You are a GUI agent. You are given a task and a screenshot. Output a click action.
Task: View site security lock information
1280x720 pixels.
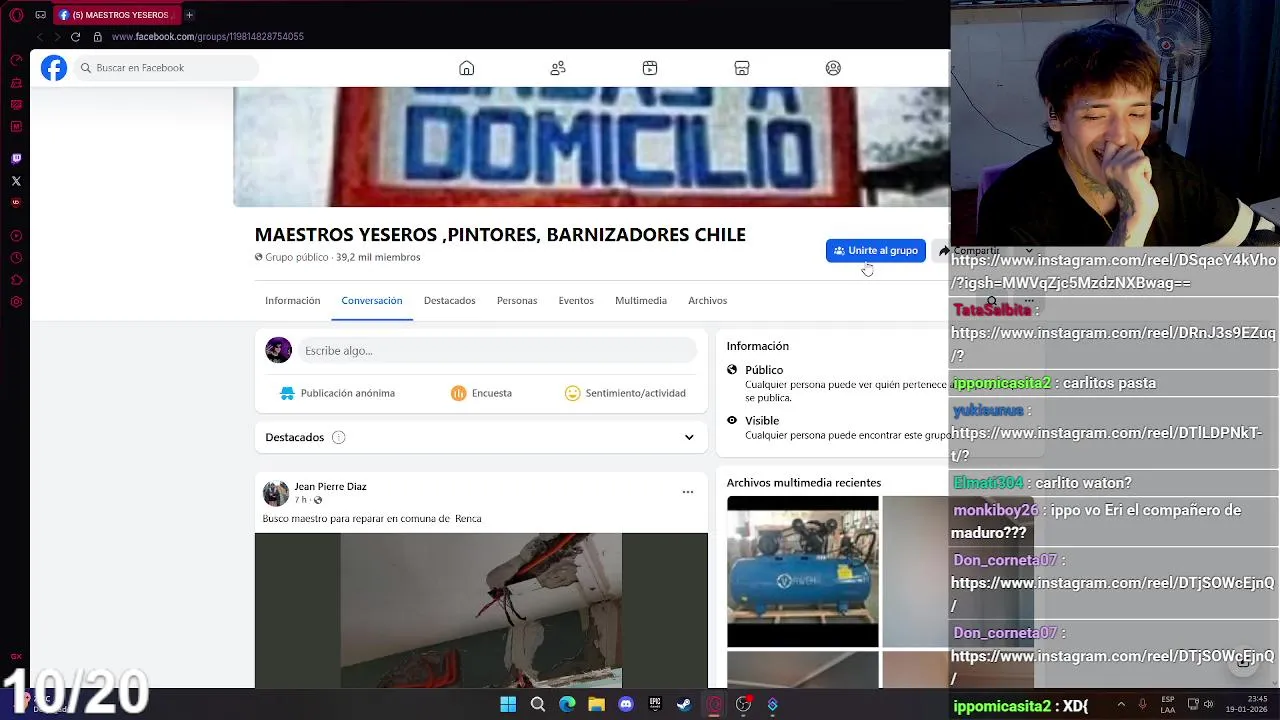coord(97,37)
